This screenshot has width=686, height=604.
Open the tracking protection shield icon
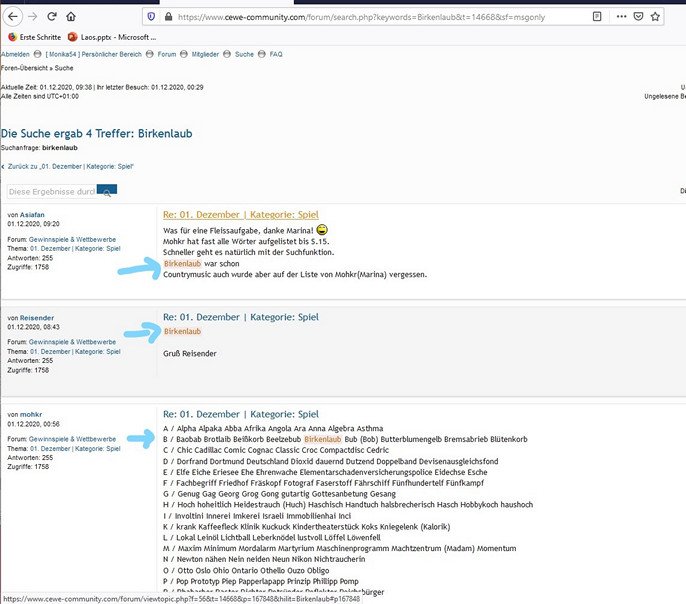[x=151, y=17]
